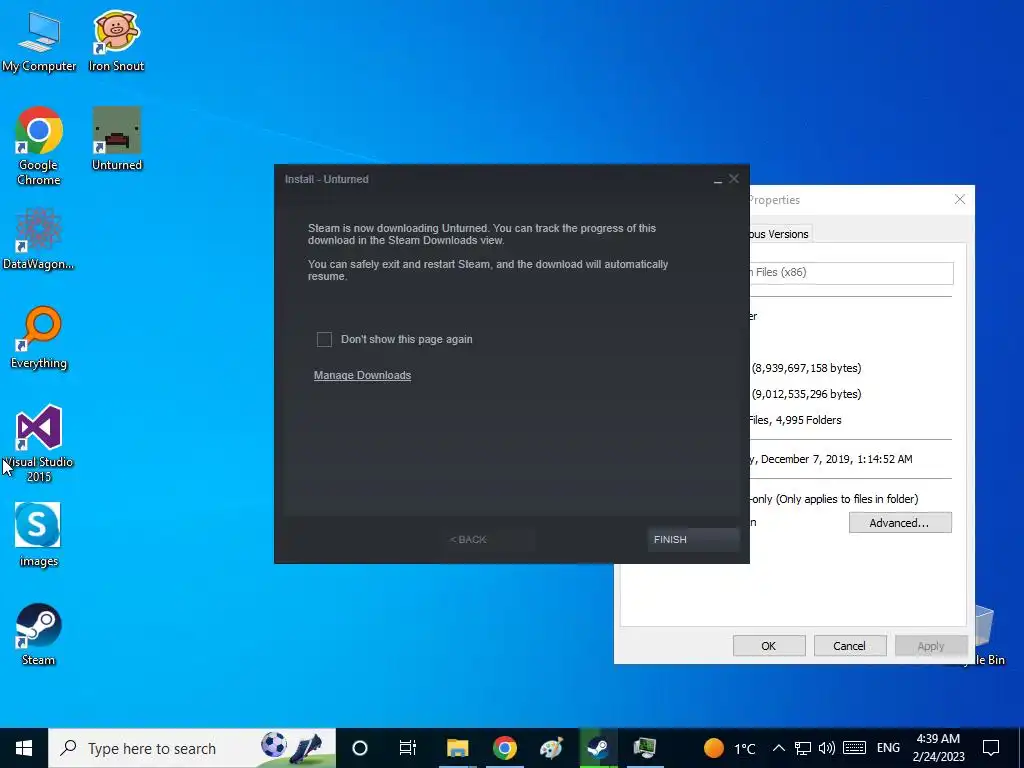Click the taskbar search box
The height and width of the screenshot is (768, 1024).
(x=192, y=748)
